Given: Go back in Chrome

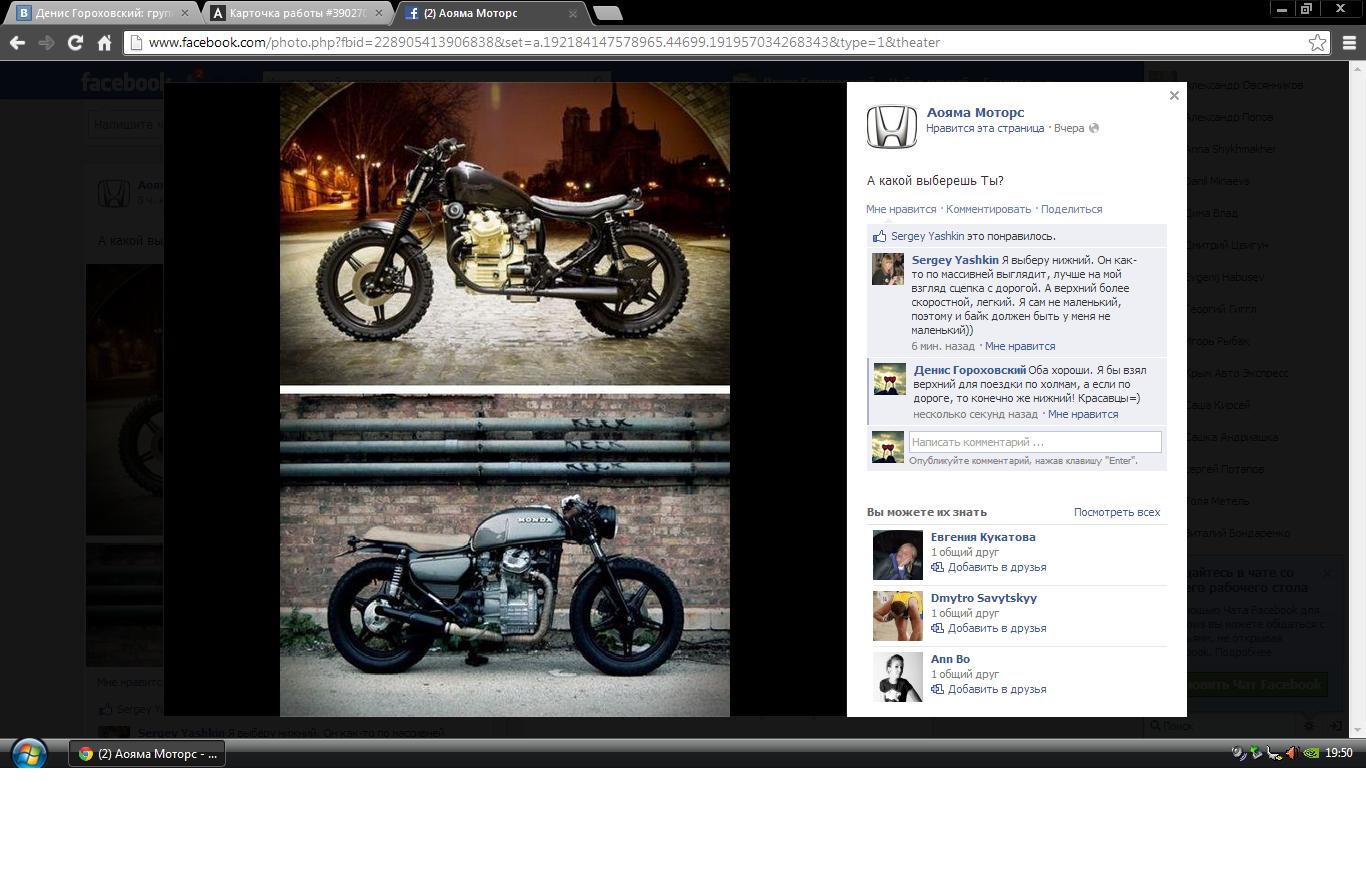Looking at the screenshot, I should point(17,42).
